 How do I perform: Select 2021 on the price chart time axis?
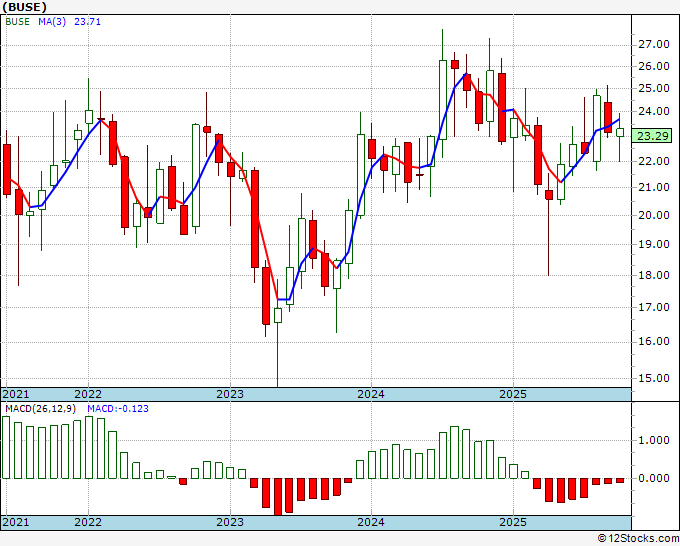click(16, 394)
